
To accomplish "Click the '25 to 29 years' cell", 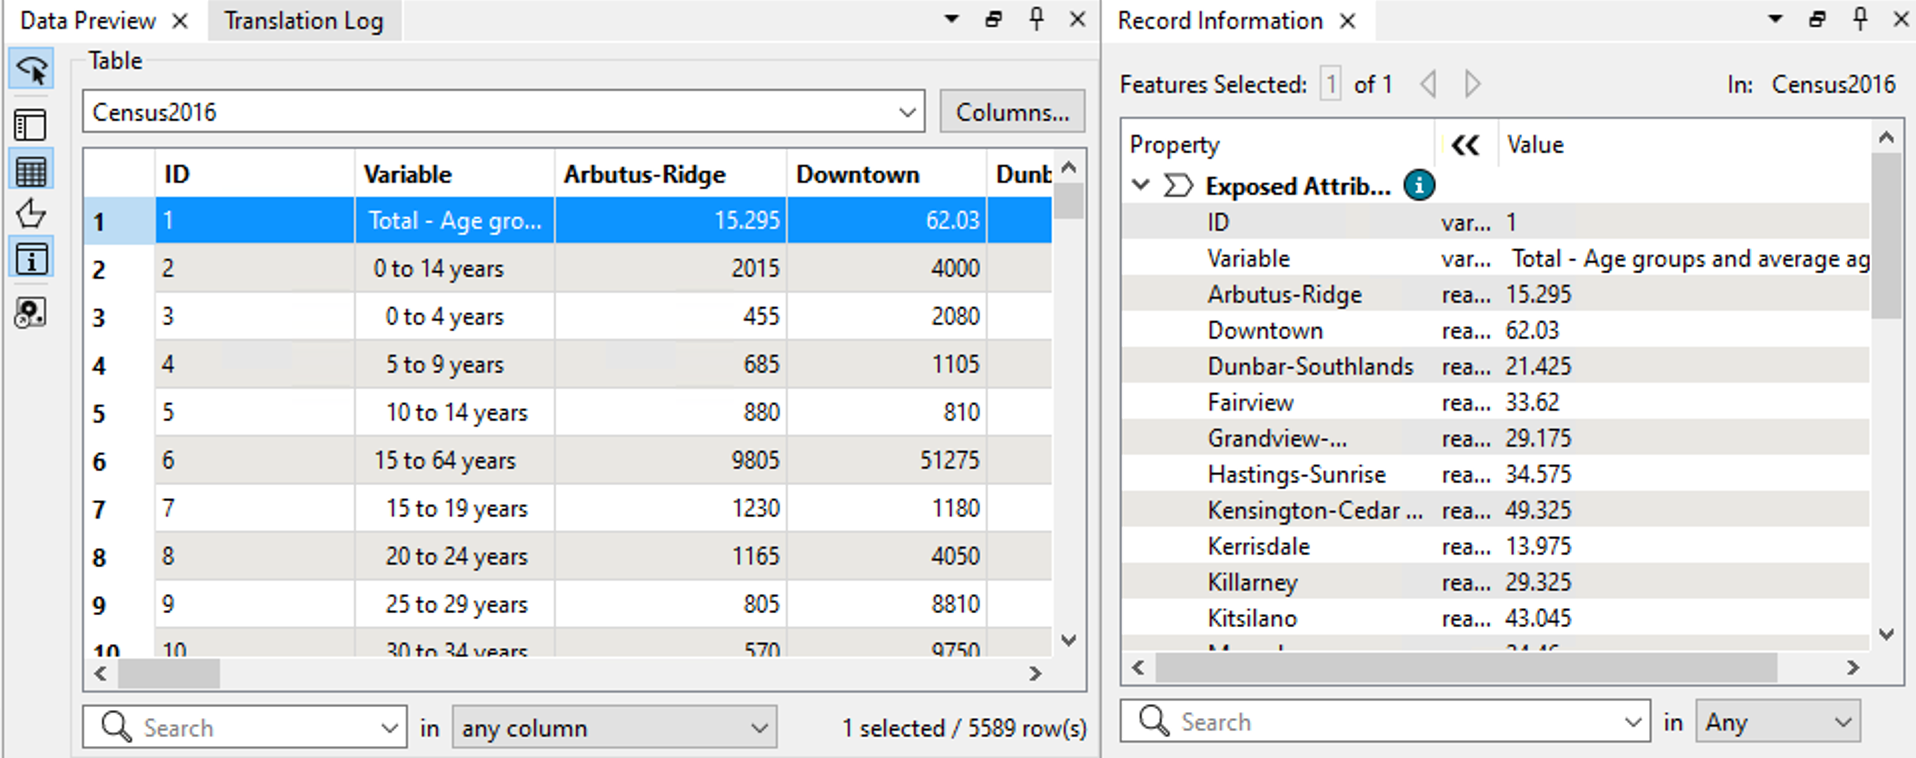I will point(454,604).
